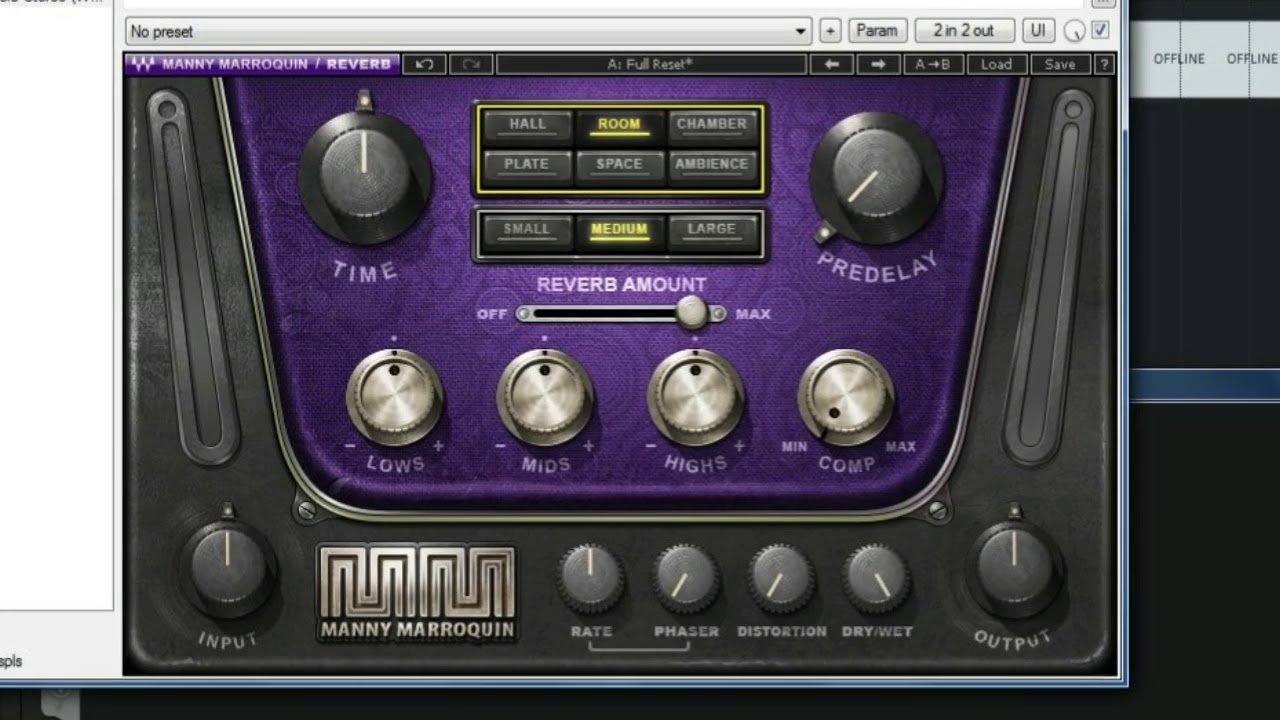The image size is (1280, 720).
Task: Click the Param button
Action: point(877,31)
